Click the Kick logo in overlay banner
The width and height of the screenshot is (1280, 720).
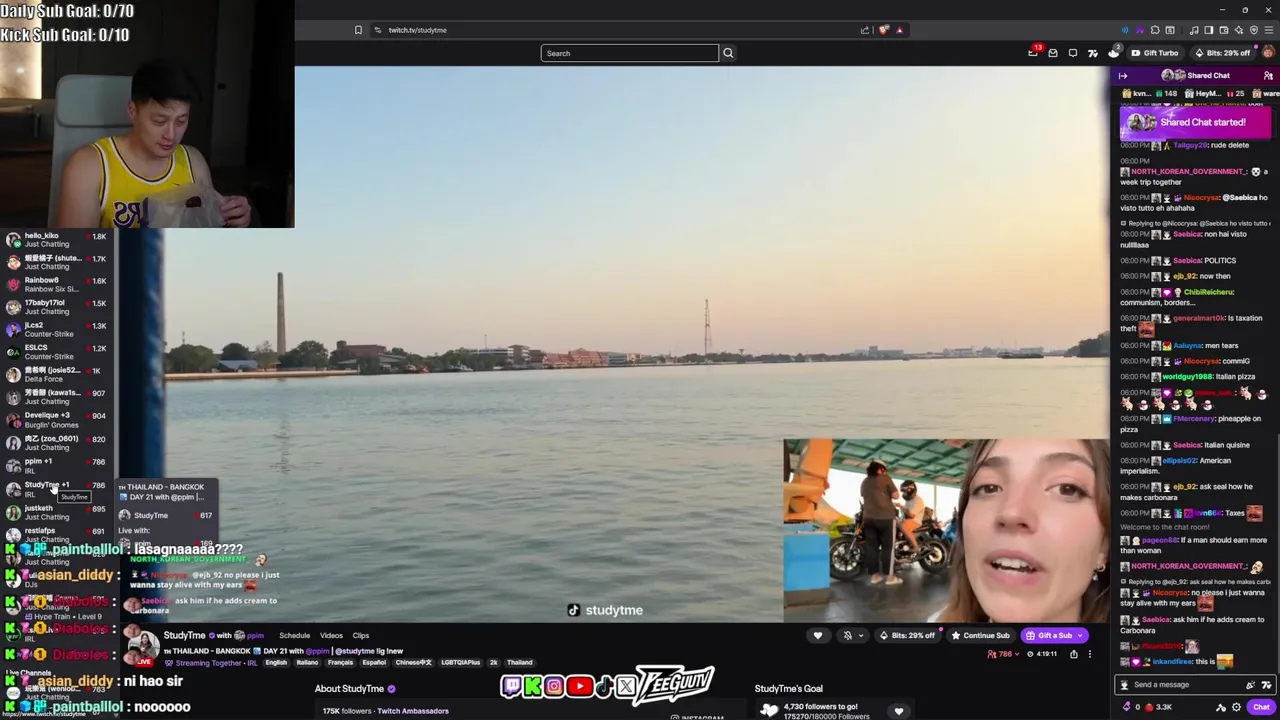533,687
